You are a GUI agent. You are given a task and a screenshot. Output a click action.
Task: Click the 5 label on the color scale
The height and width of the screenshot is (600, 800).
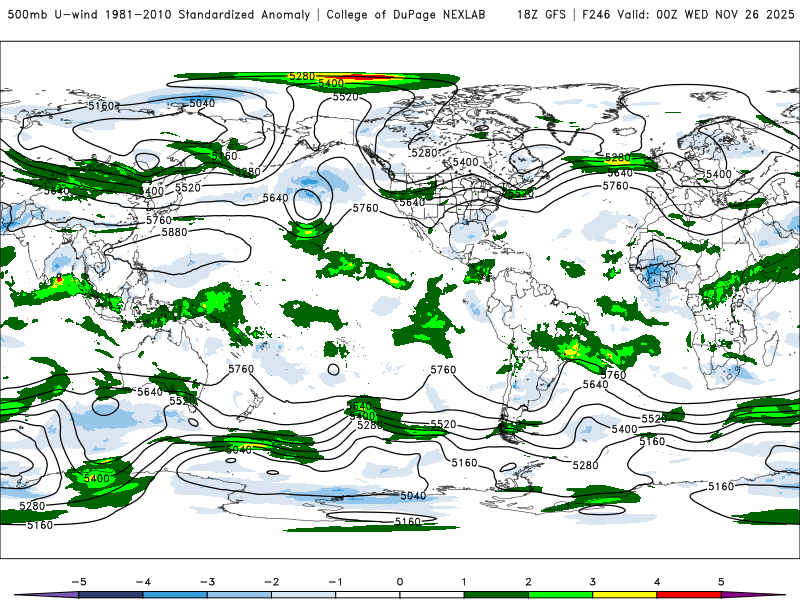pos(721,582)
